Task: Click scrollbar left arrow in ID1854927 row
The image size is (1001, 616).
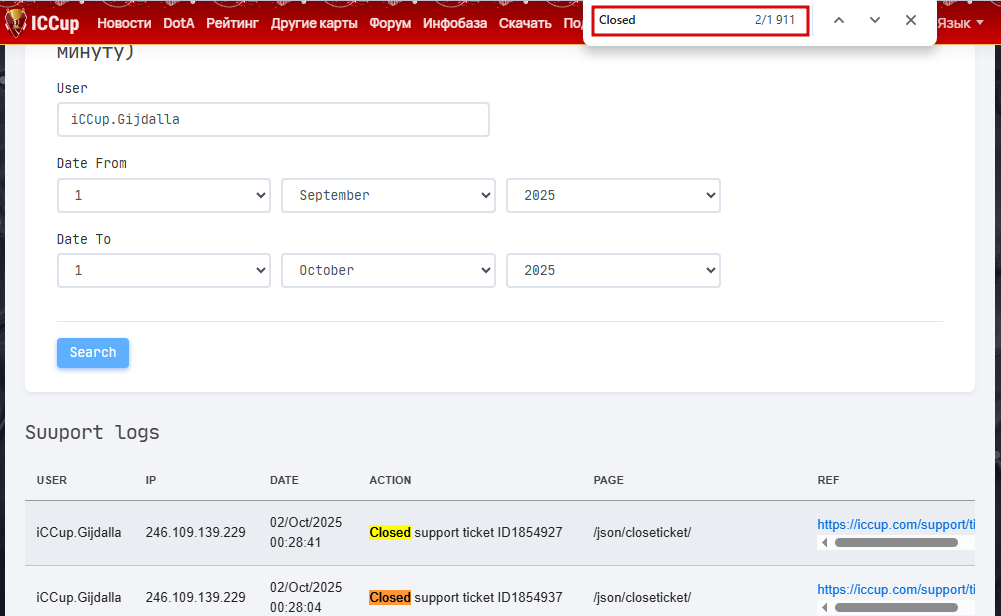Action: point(824,543)
